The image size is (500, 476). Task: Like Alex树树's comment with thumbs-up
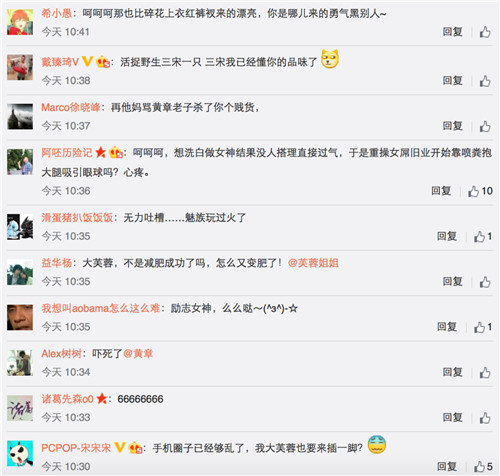485,372
